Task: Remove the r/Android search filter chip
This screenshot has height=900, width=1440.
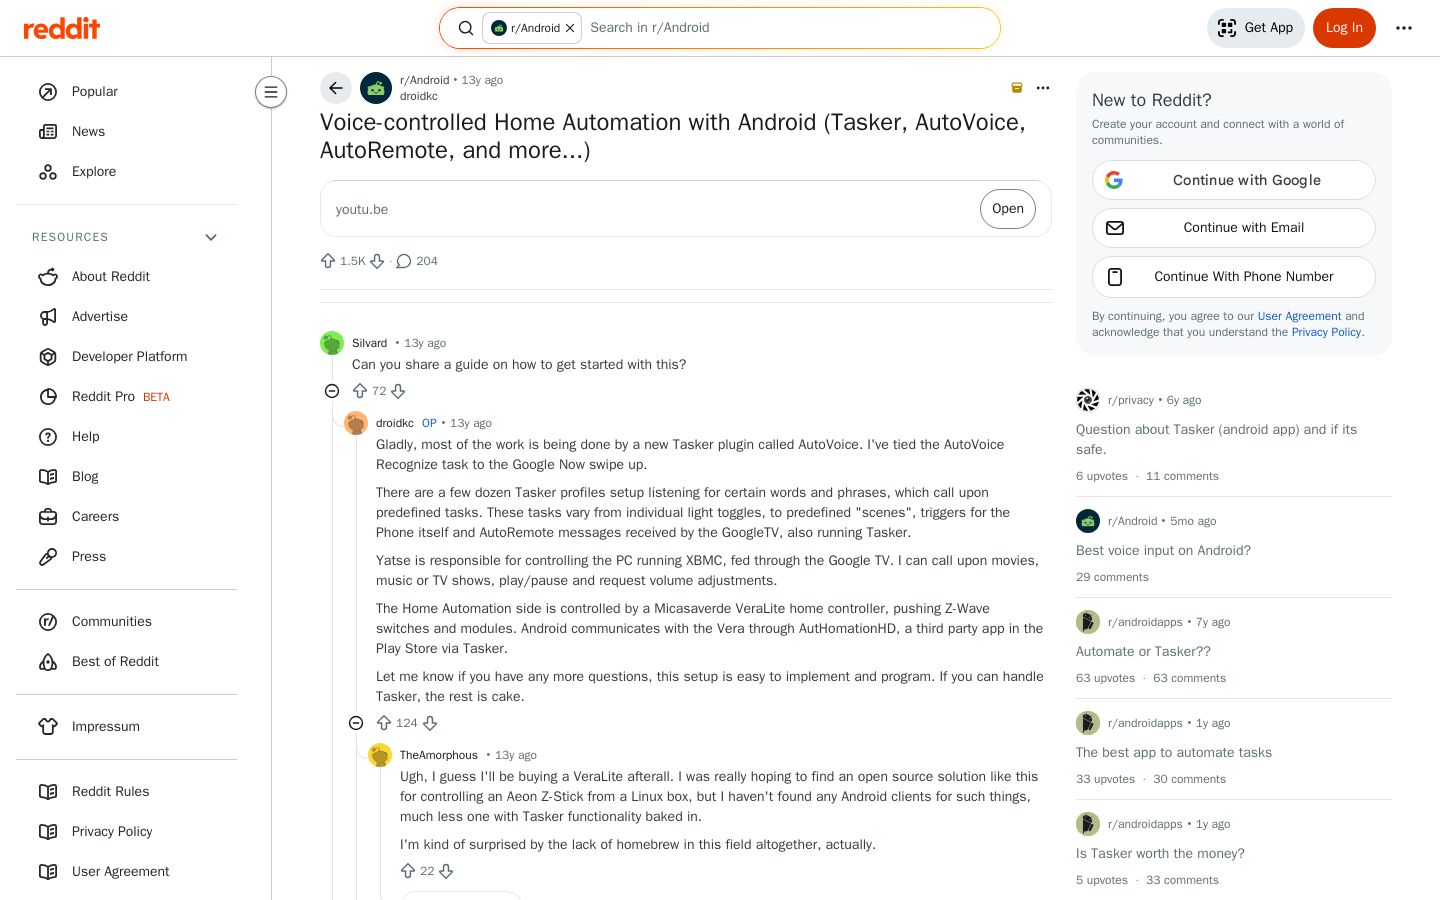Action: pos(570,28)
